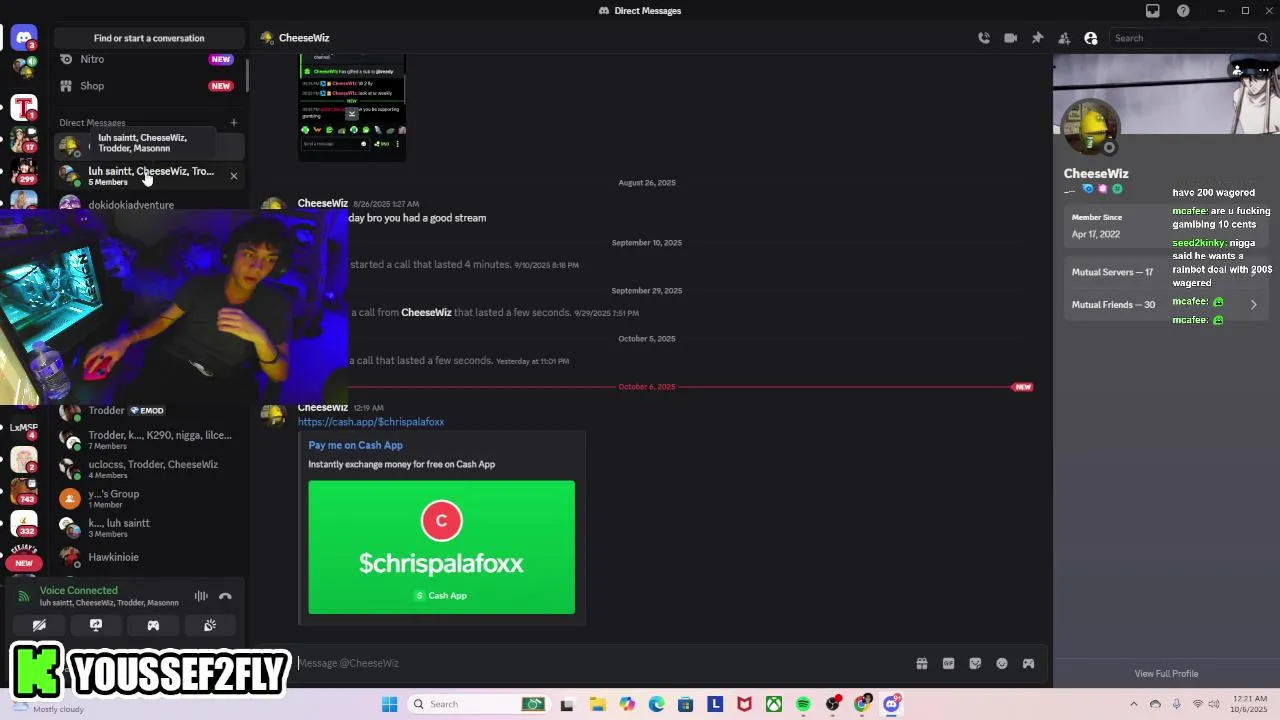
Task: Open the screenshot image thumbnail in chat
Action: [x=352, y=107]
